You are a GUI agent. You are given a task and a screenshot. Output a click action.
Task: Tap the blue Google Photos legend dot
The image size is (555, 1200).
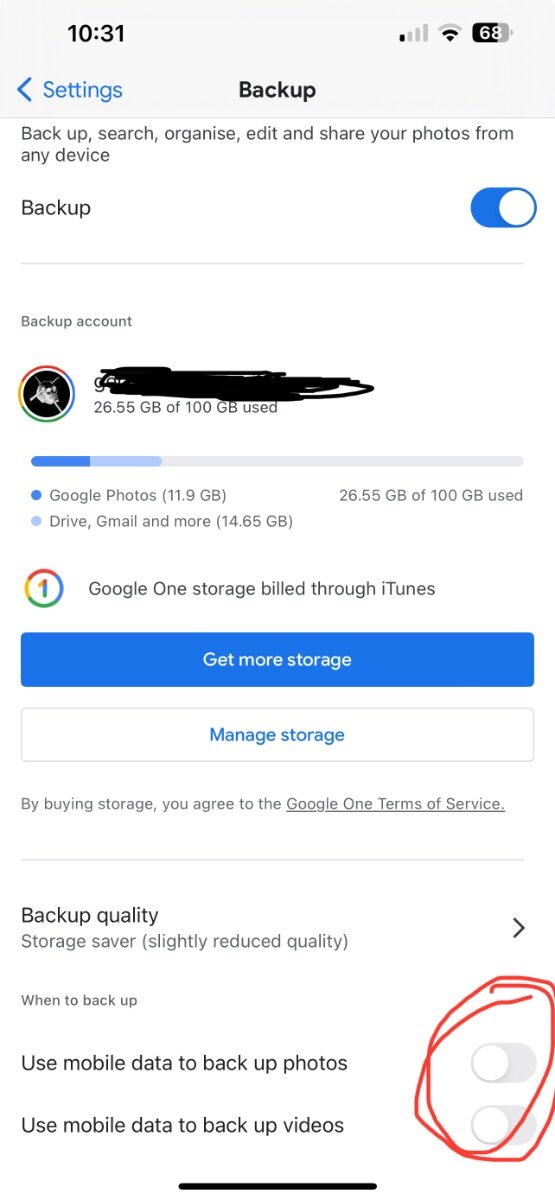click(x=36, y=495)
